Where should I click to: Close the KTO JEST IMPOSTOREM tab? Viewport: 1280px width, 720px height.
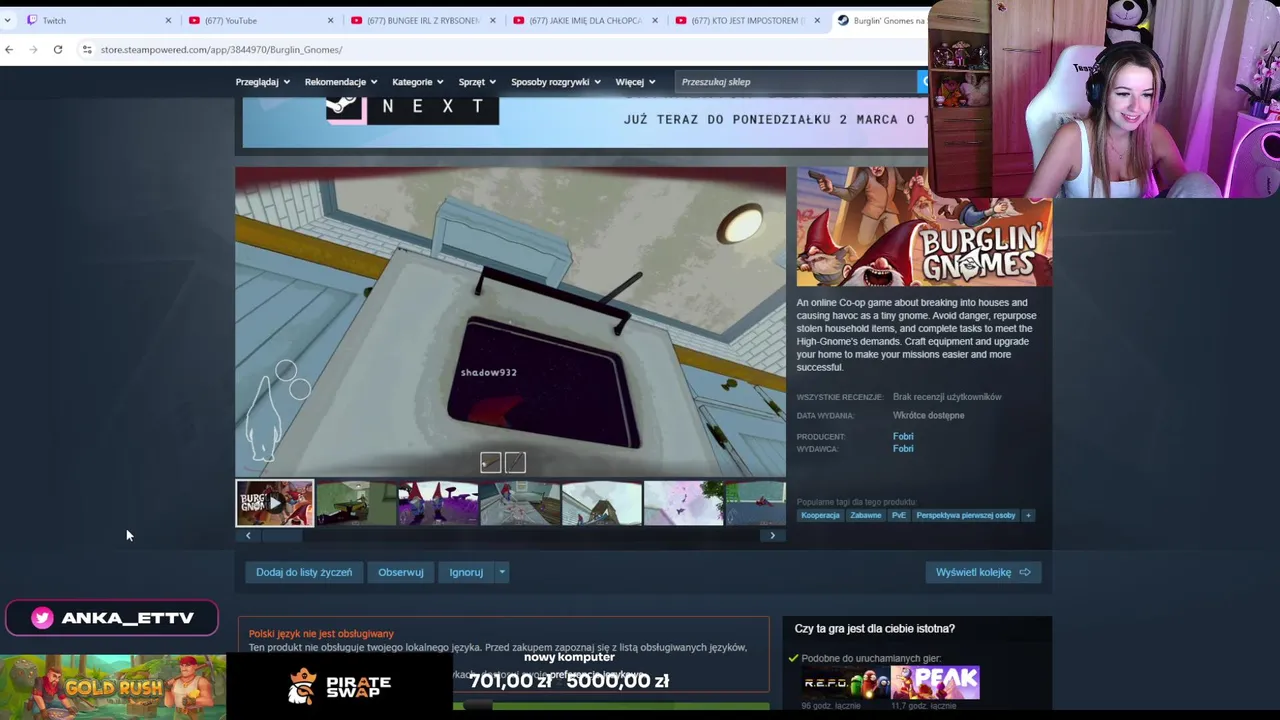[x=816, y=20]
